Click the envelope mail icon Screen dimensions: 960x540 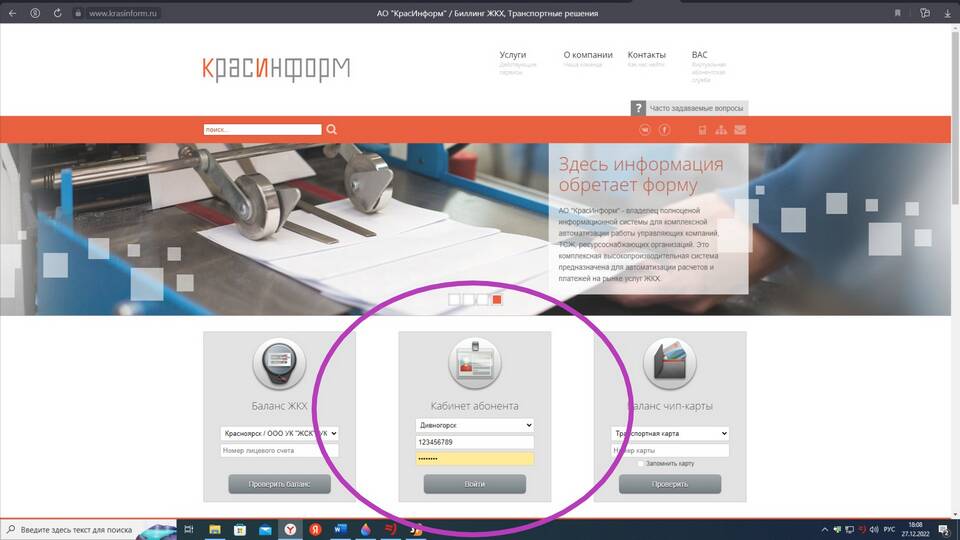click(x=740, y=130)
